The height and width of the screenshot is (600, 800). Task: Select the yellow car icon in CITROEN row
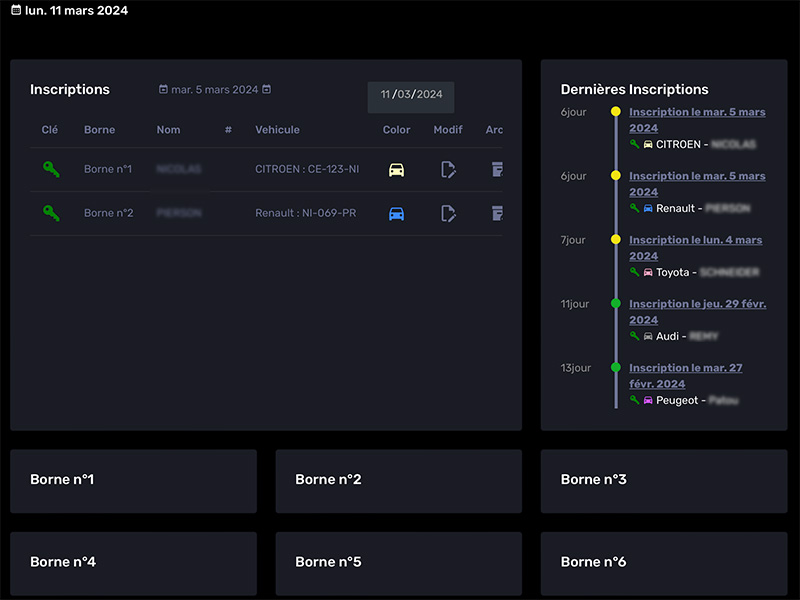pyautogui.click(x=396, y=169)
